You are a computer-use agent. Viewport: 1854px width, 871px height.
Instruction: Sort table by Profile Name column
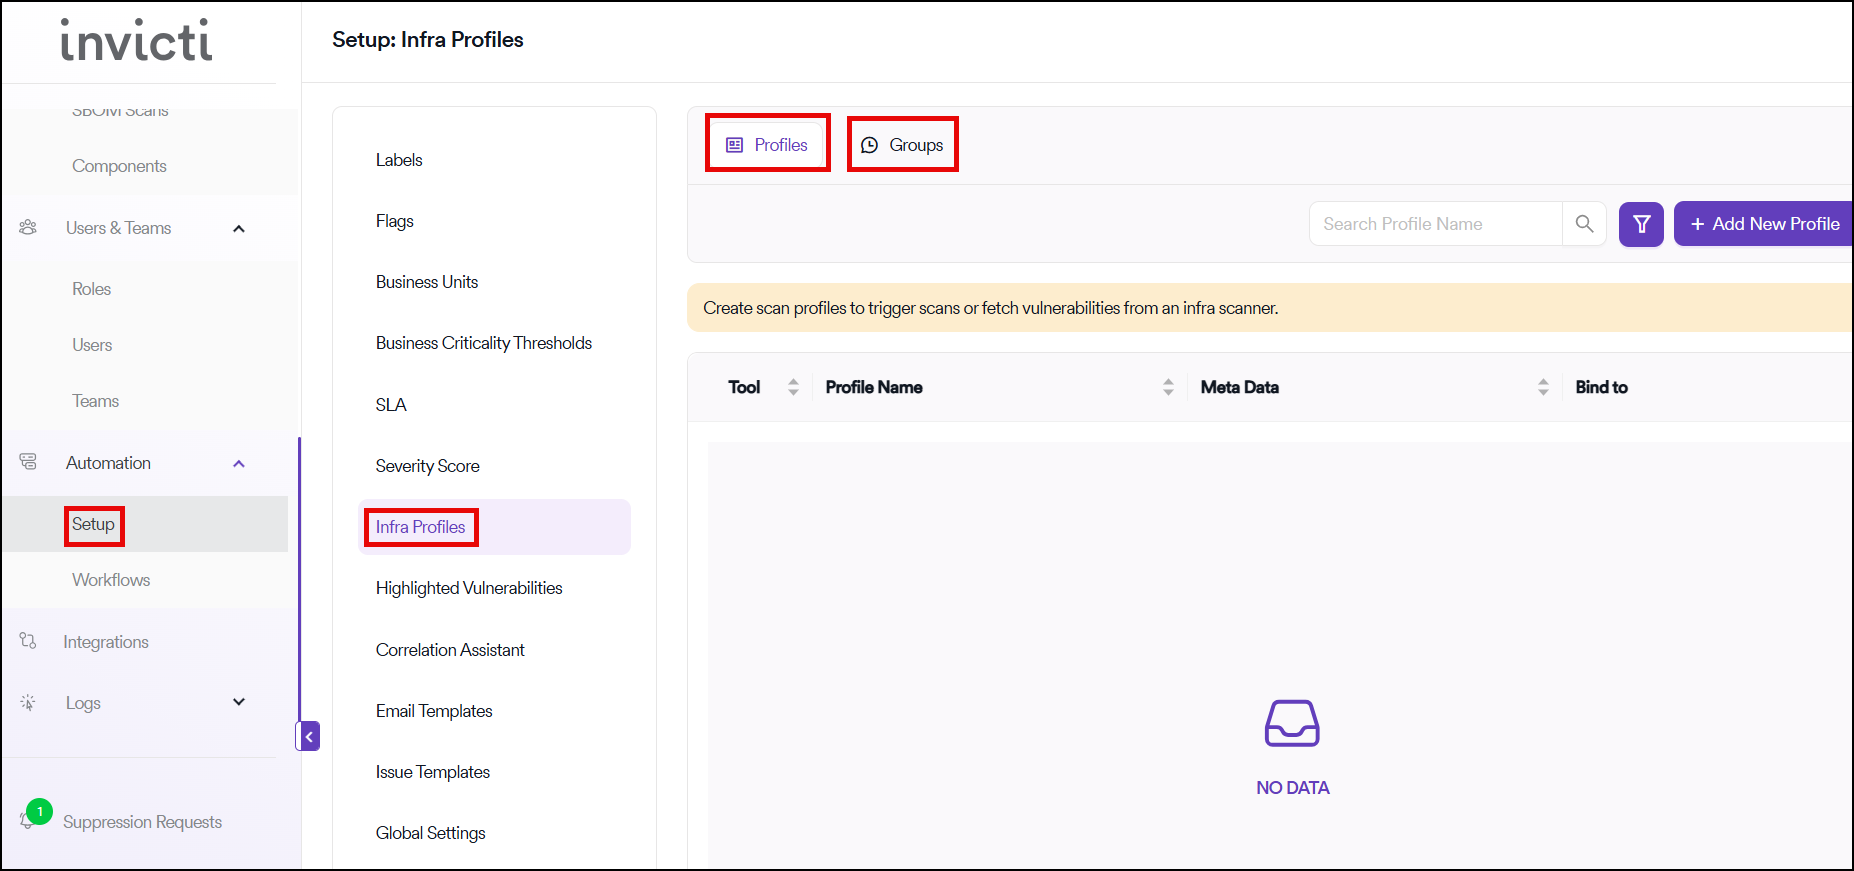point(1168,387)
